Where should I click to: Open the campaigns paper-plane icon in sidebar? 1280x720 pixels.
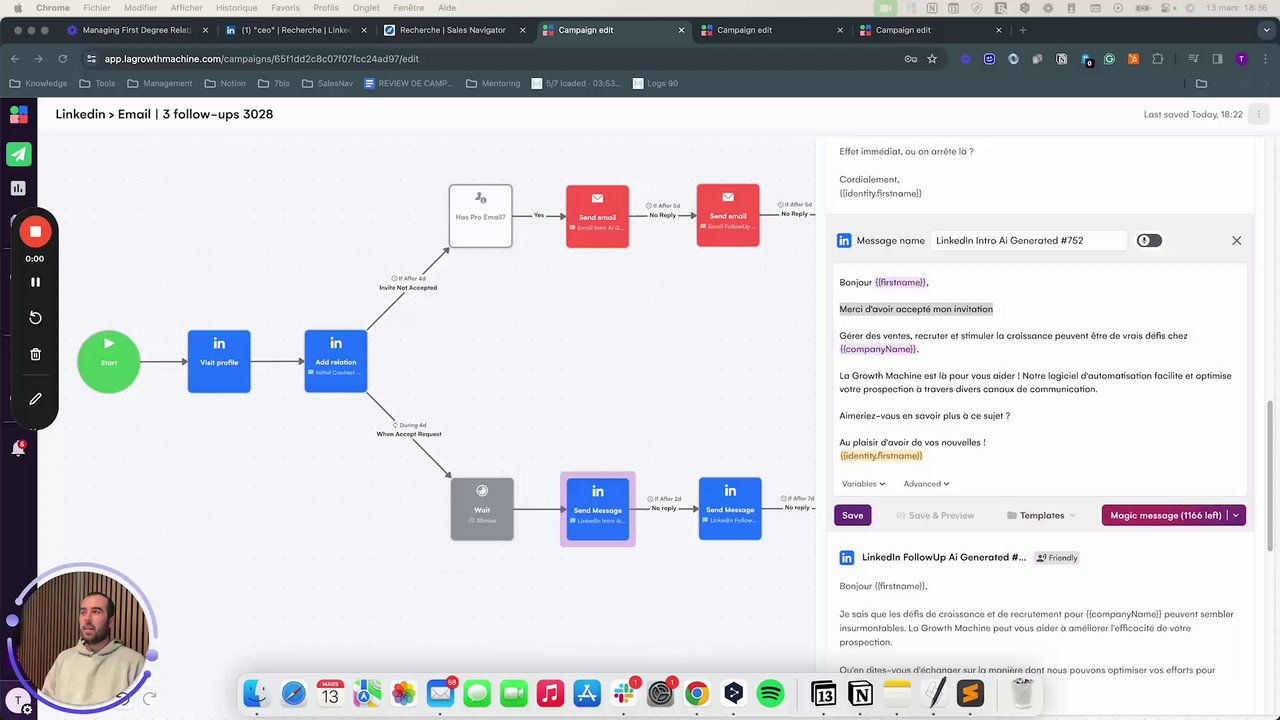(x=18, y=154)
